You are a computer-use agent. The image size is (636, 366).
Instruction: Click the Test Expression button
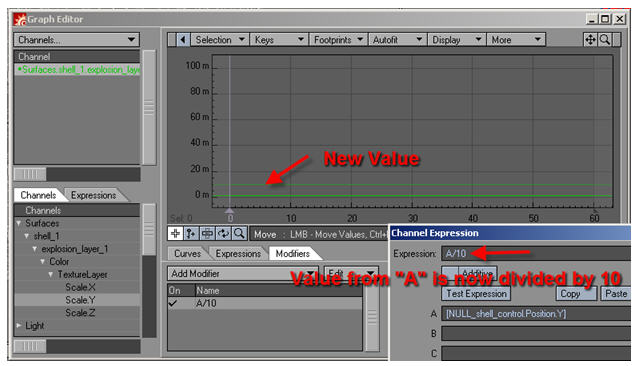[476, 293]
